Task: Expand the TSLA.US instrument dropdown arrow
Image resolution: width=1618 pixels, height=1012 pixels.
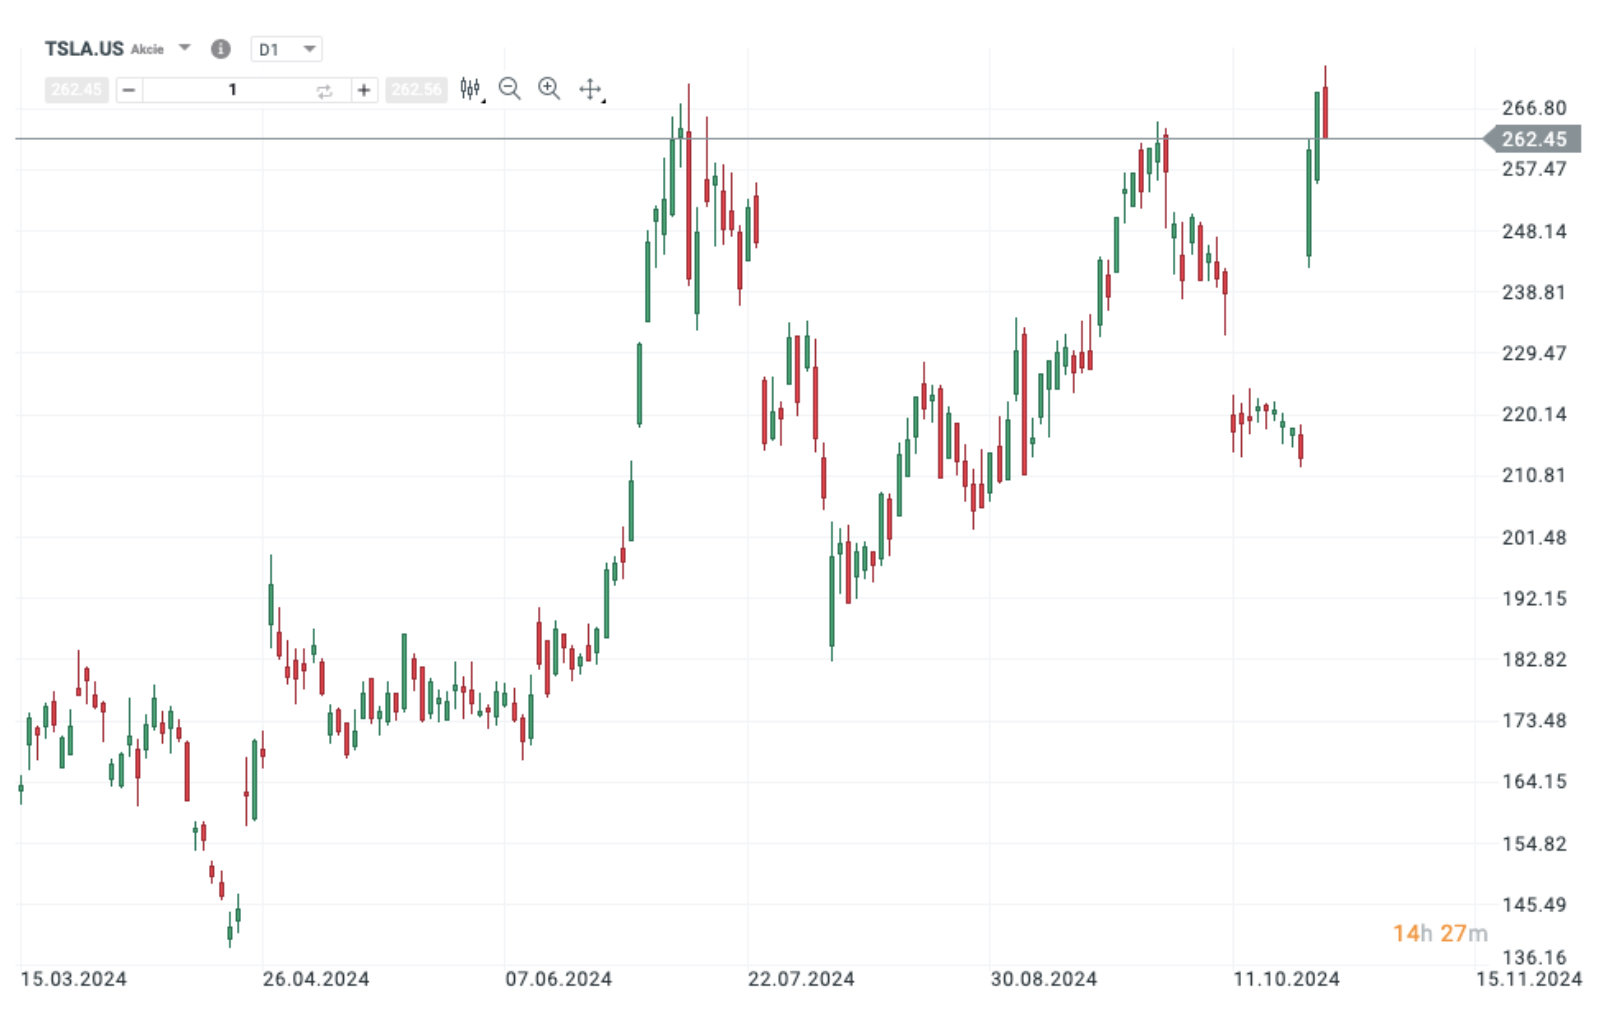Action: pyautogui.click(x=184, y=48)
